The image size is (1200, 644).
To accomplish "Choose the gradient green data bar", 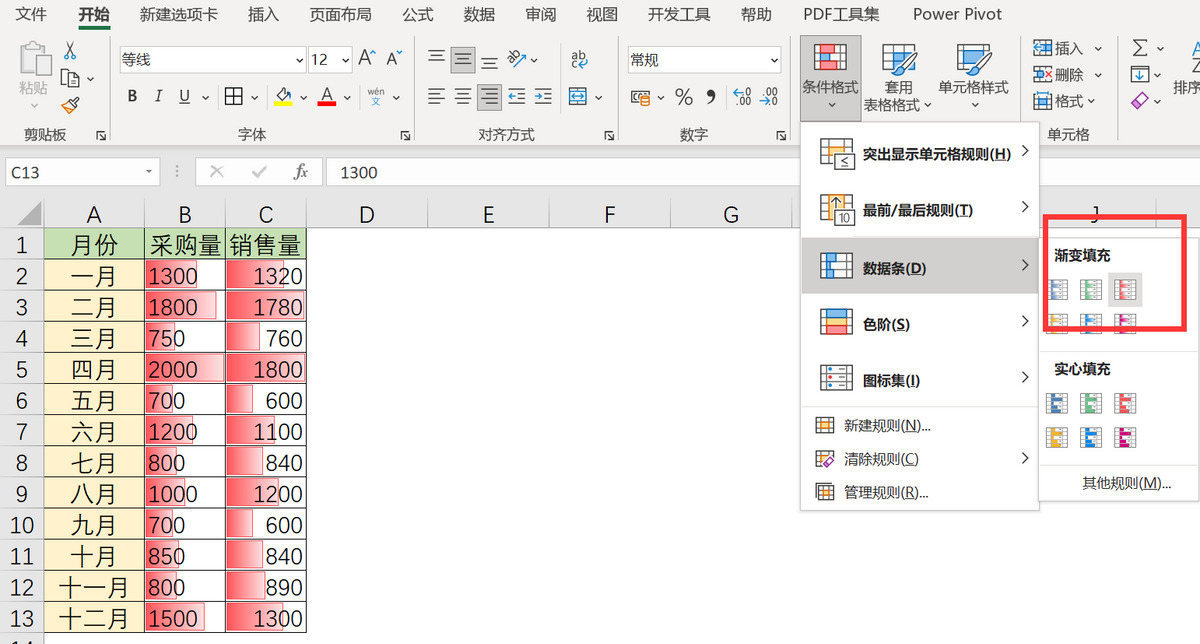I will click(x=1092, y=290).
